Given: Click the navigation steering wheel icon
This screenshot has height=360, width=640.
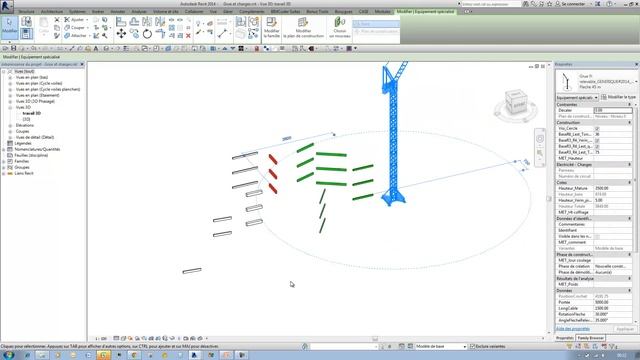Looking at the screenshot, I should click(540, 139).
